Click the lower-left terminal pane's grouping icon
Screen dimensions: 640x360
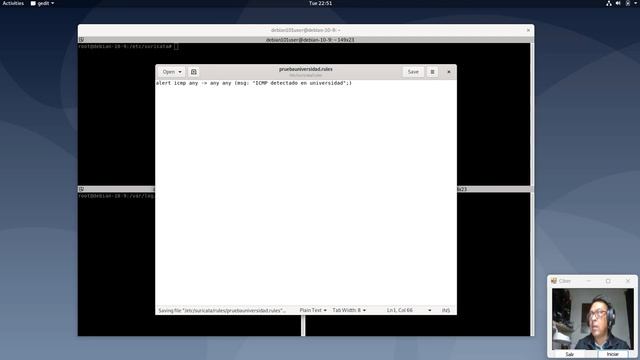click(81, 189)
